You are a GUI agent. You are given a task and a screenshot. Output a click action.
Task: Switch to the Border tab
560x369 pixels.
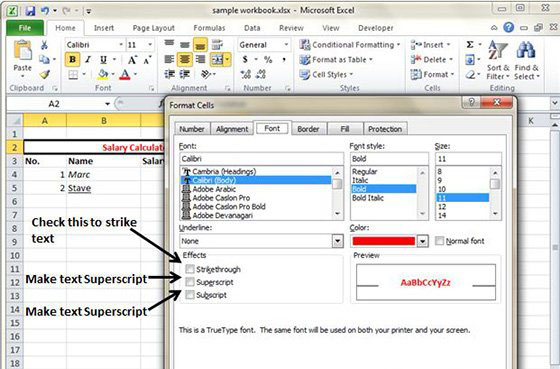coord(308,129)
